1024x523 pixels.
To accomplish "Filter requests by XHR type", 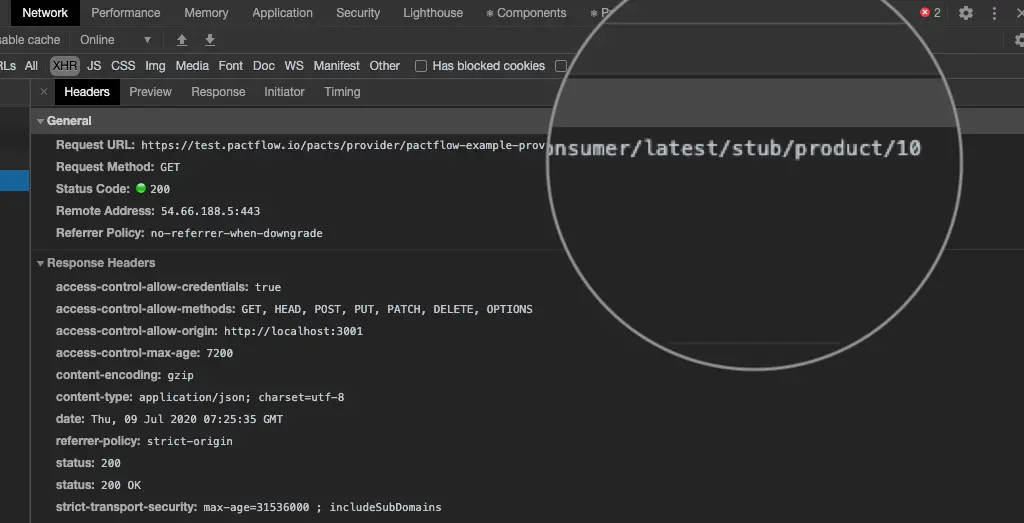I will (x=65, y=66).
